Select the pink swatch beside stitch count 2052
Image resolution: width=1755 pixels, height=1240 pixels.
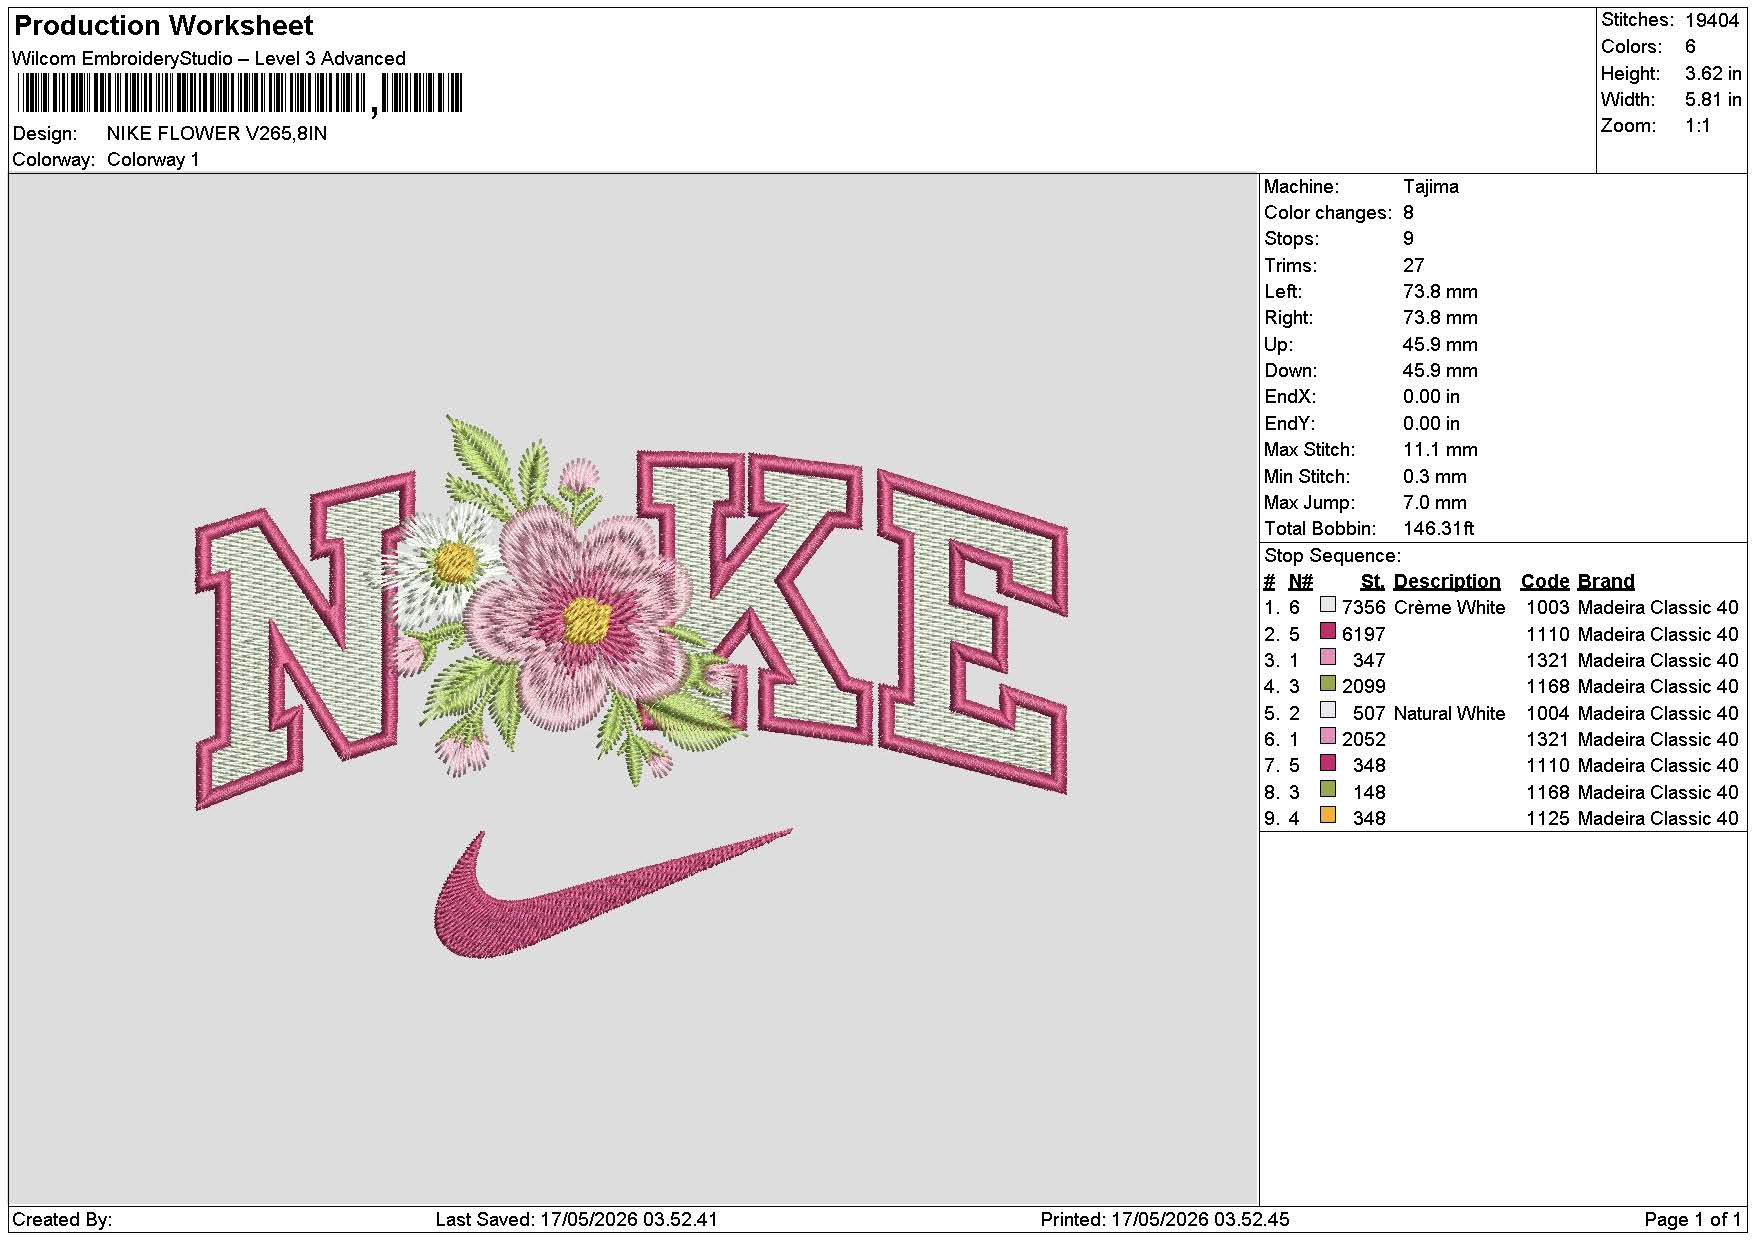click(x=1328, y=737)
